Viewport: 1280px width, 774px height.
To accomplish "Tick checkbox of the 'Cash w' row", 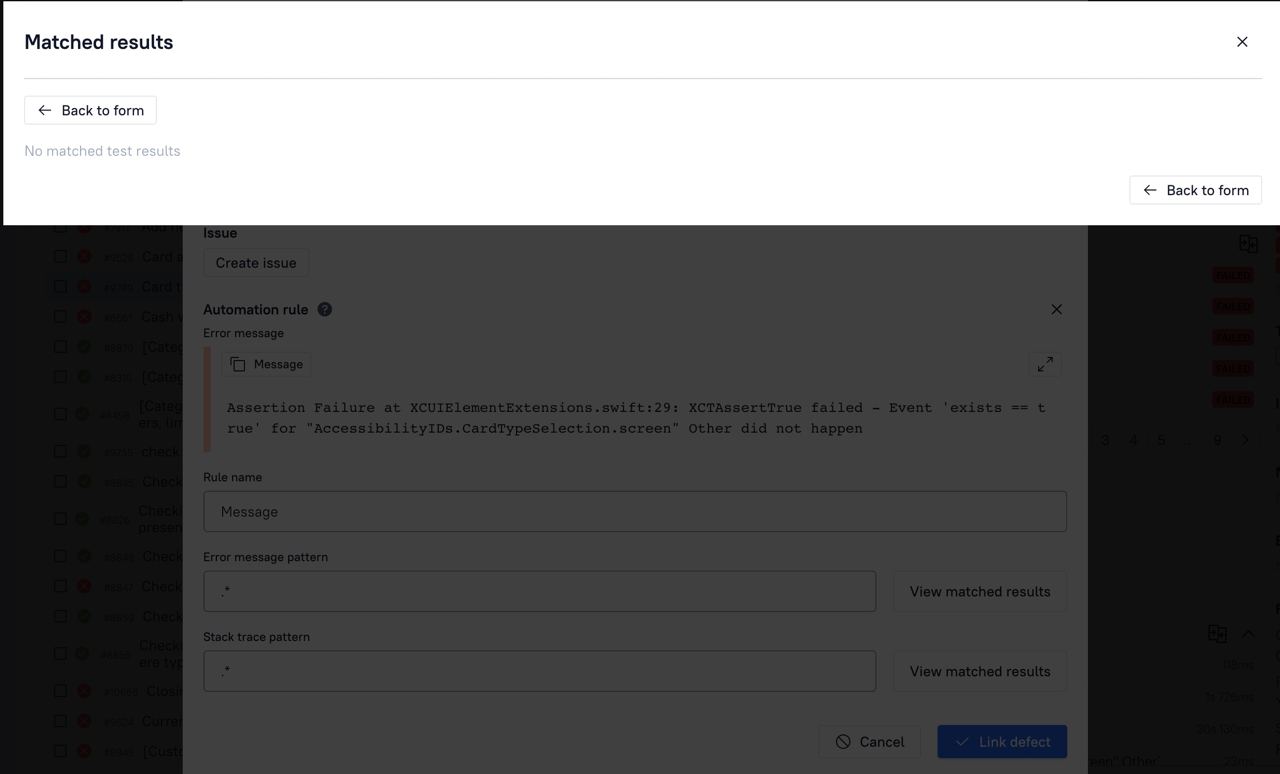I will 61,317.
